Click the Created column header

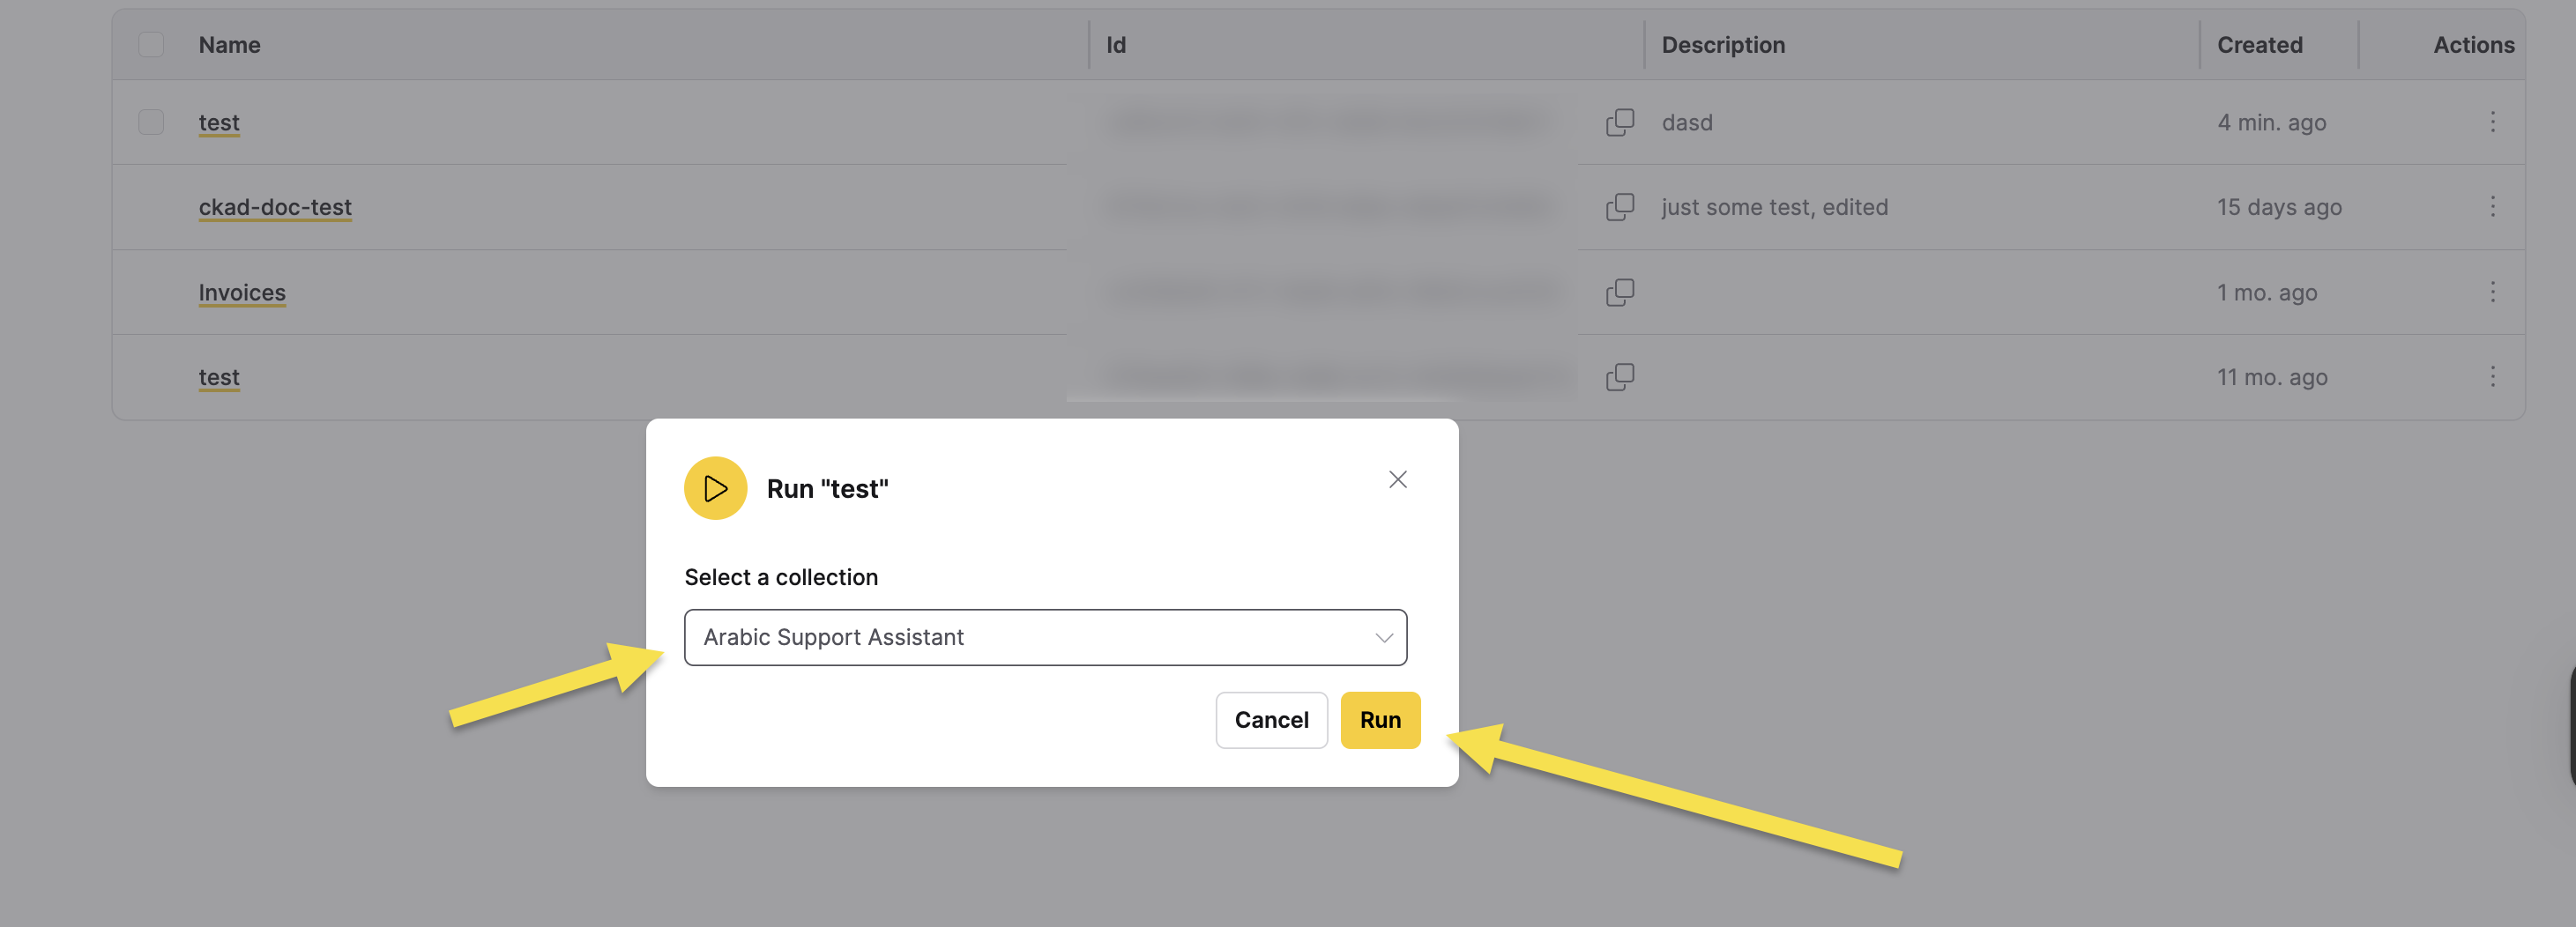(2260, 44)
